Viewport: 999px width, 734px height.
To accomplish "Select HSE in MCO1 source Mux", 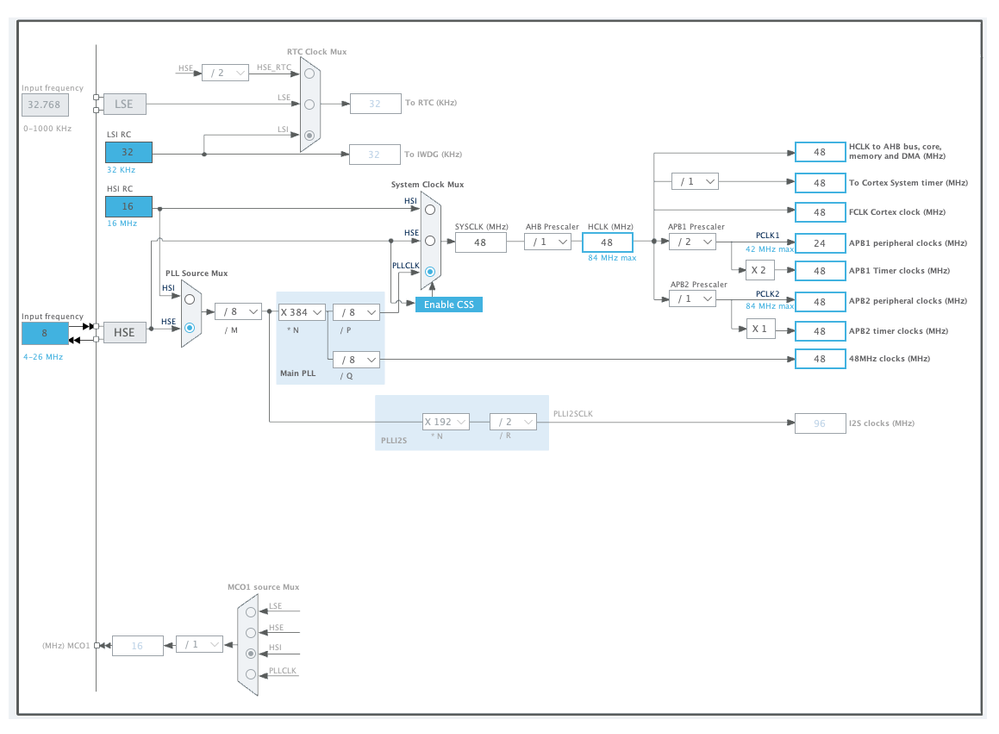I will pyautogui.click(x=251, y=633).
